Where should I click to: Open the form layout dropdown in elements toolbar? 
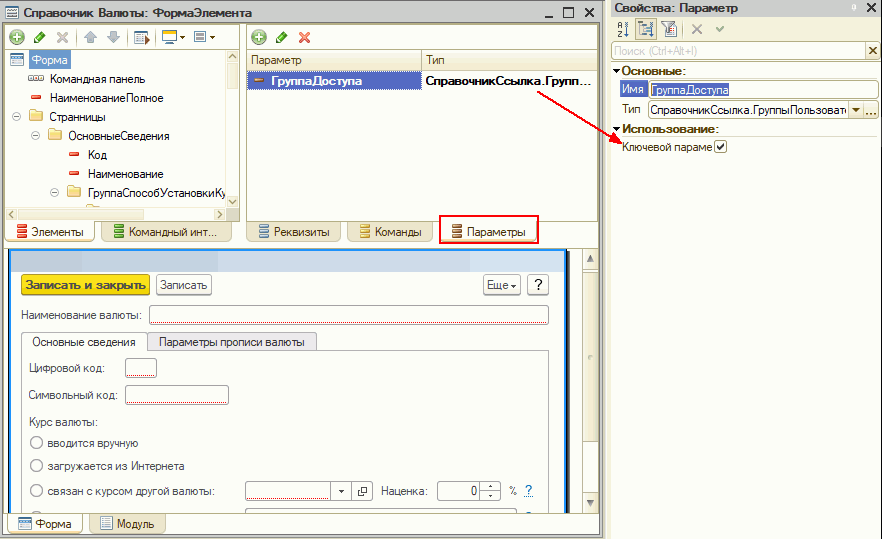[x=204, y=37]
